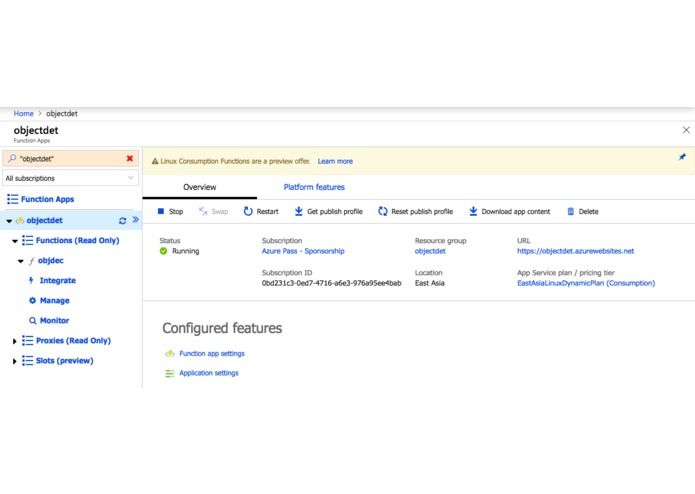This screenshot has height=494, width=695.
Task: Click the objectdet breadcrumb text
Action: pos(62,113)
